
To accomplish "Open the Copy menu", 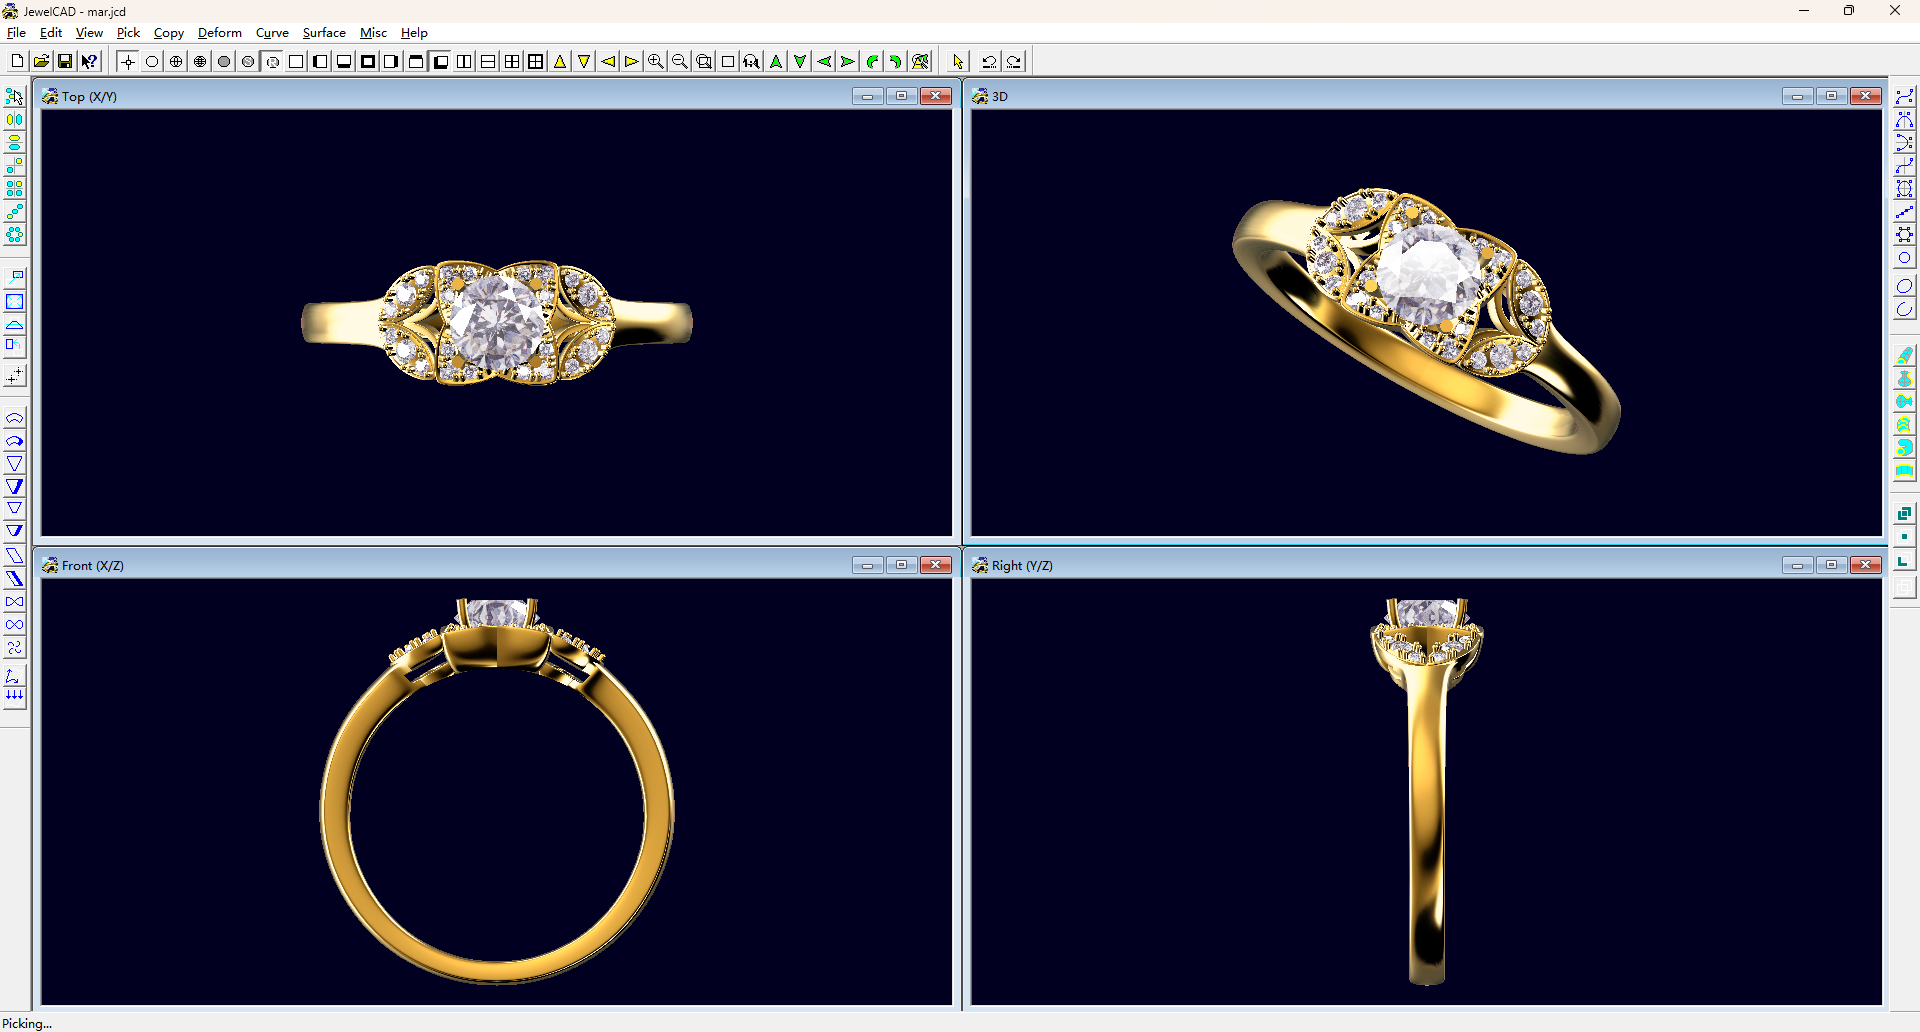I will pos(168,33).
